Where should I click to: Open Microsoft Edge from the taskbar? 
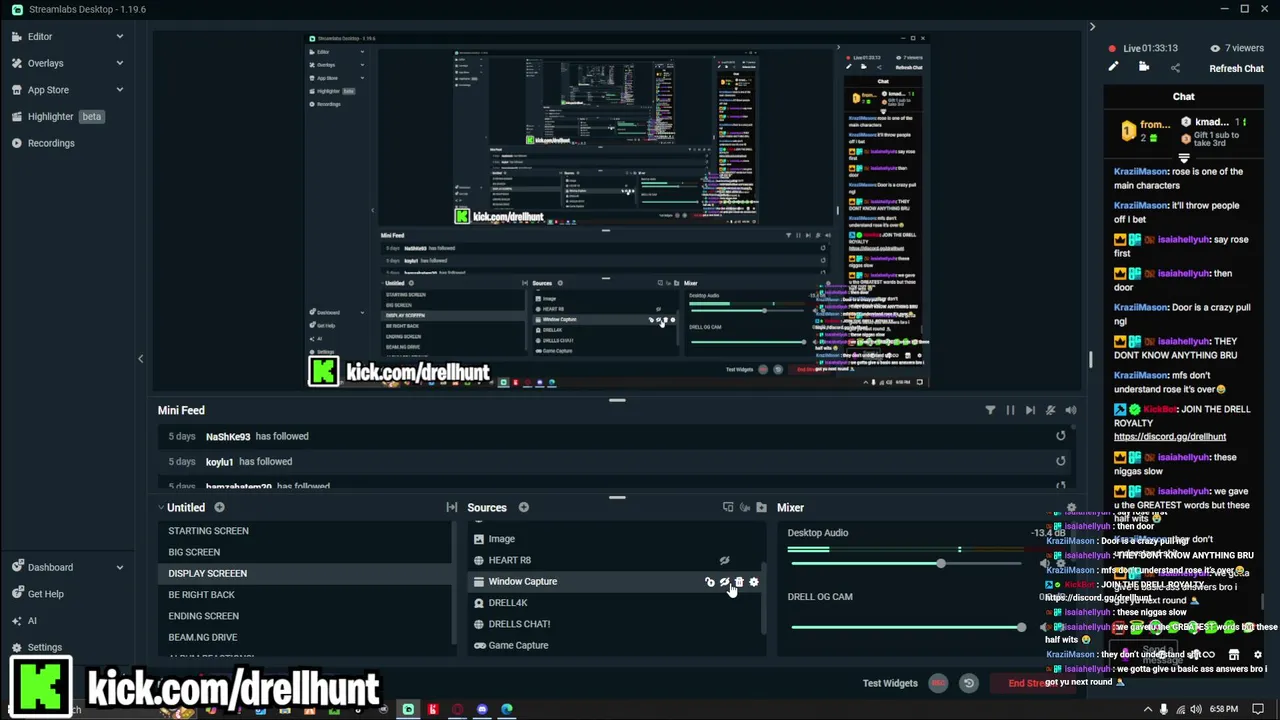pos(507,710)
